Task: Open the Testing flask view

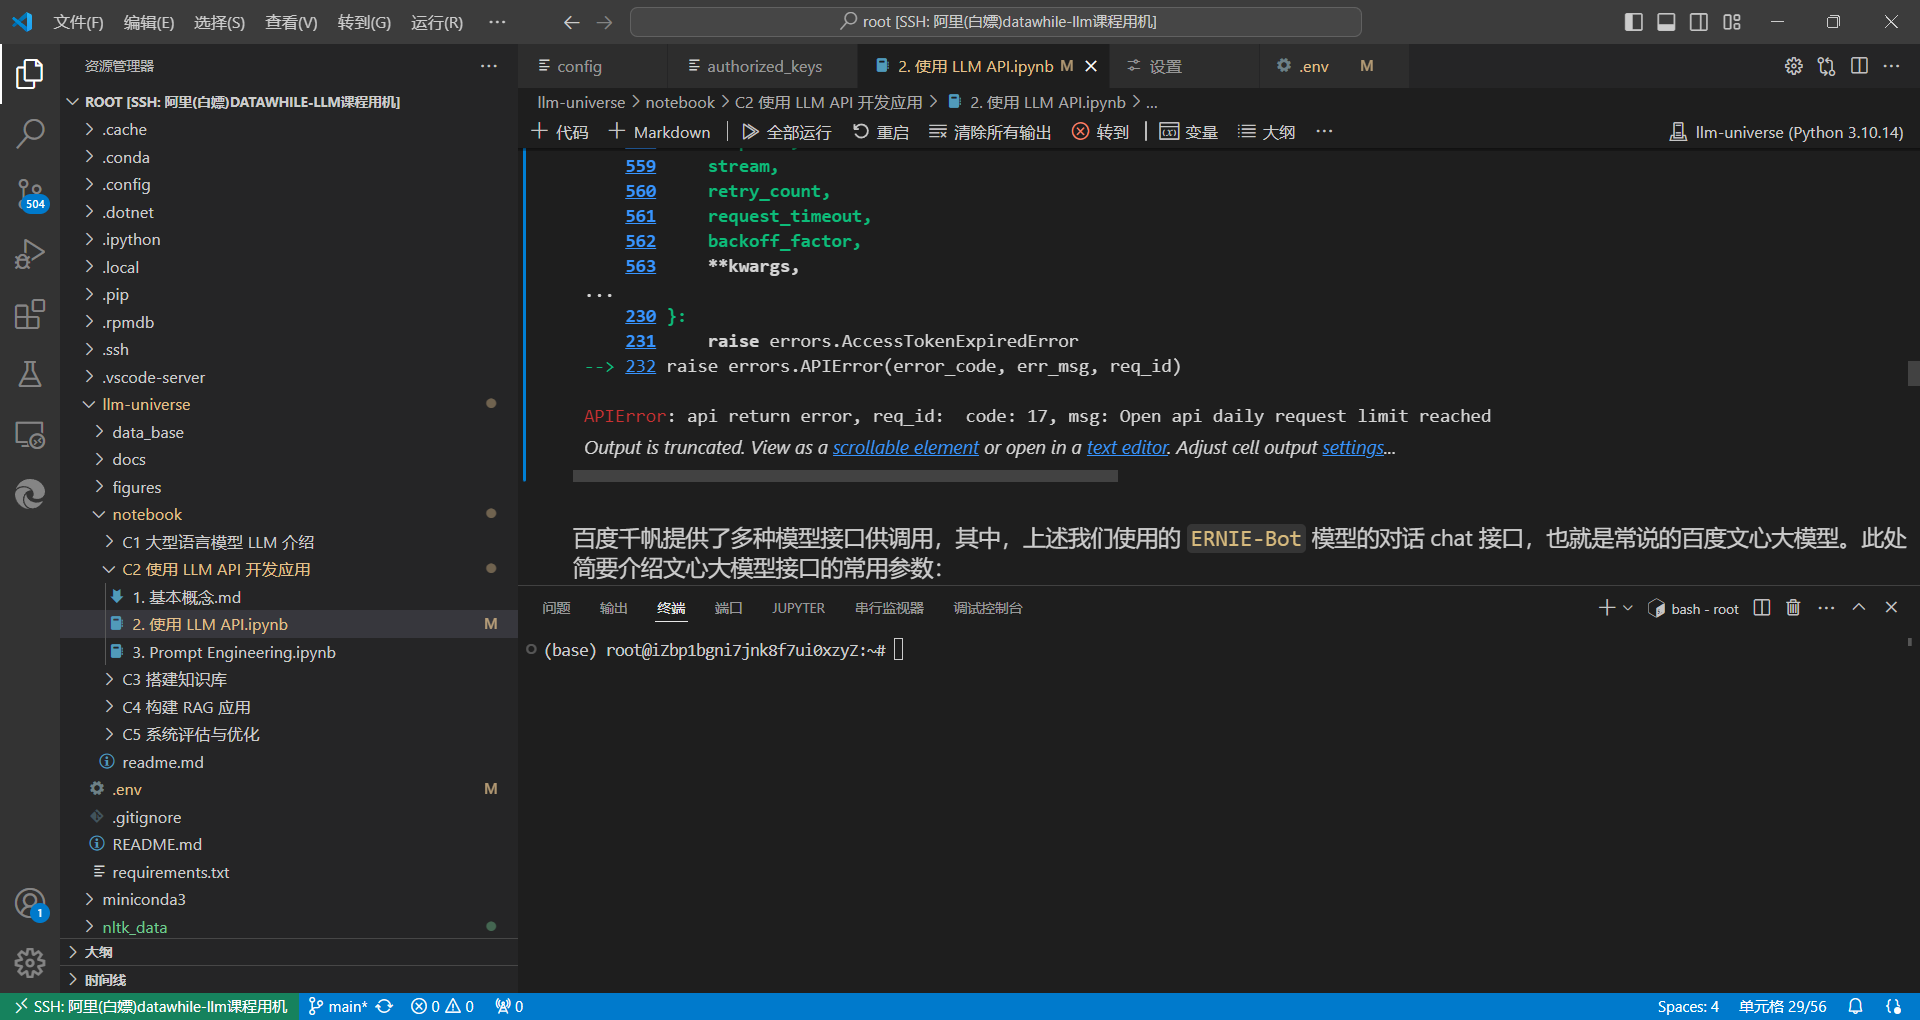Action: pyautogui.click(x=30, y=375)
